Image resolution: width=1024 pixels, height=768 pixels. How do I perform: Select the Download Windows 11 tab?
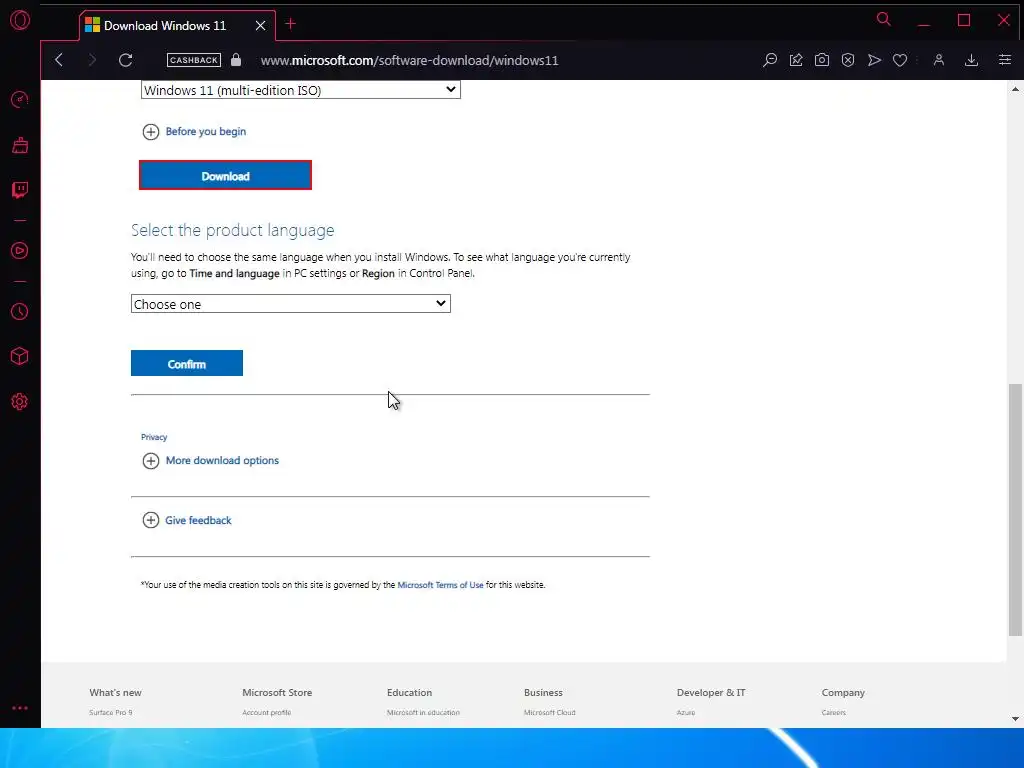[x=177, y=25]
